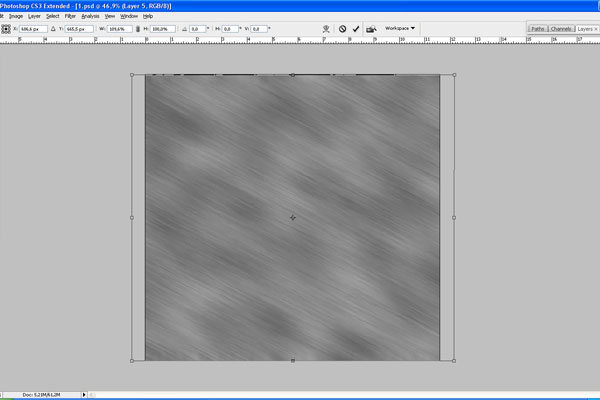This screenshot has width=600, height=400.
Task: Select the Layers panel tab
Action: tap(587, 29)
